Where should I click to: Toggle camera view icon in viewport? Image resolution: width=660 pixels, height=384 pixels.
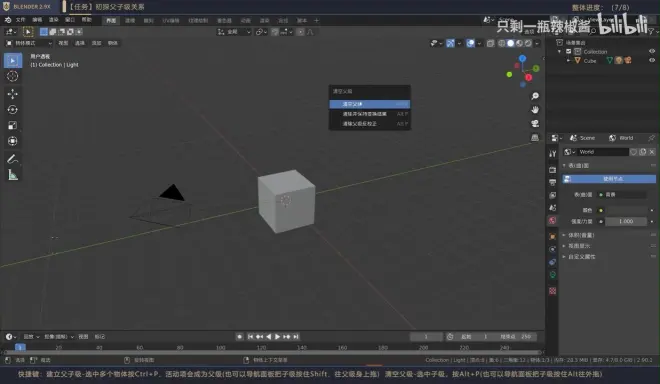(535, 123)
